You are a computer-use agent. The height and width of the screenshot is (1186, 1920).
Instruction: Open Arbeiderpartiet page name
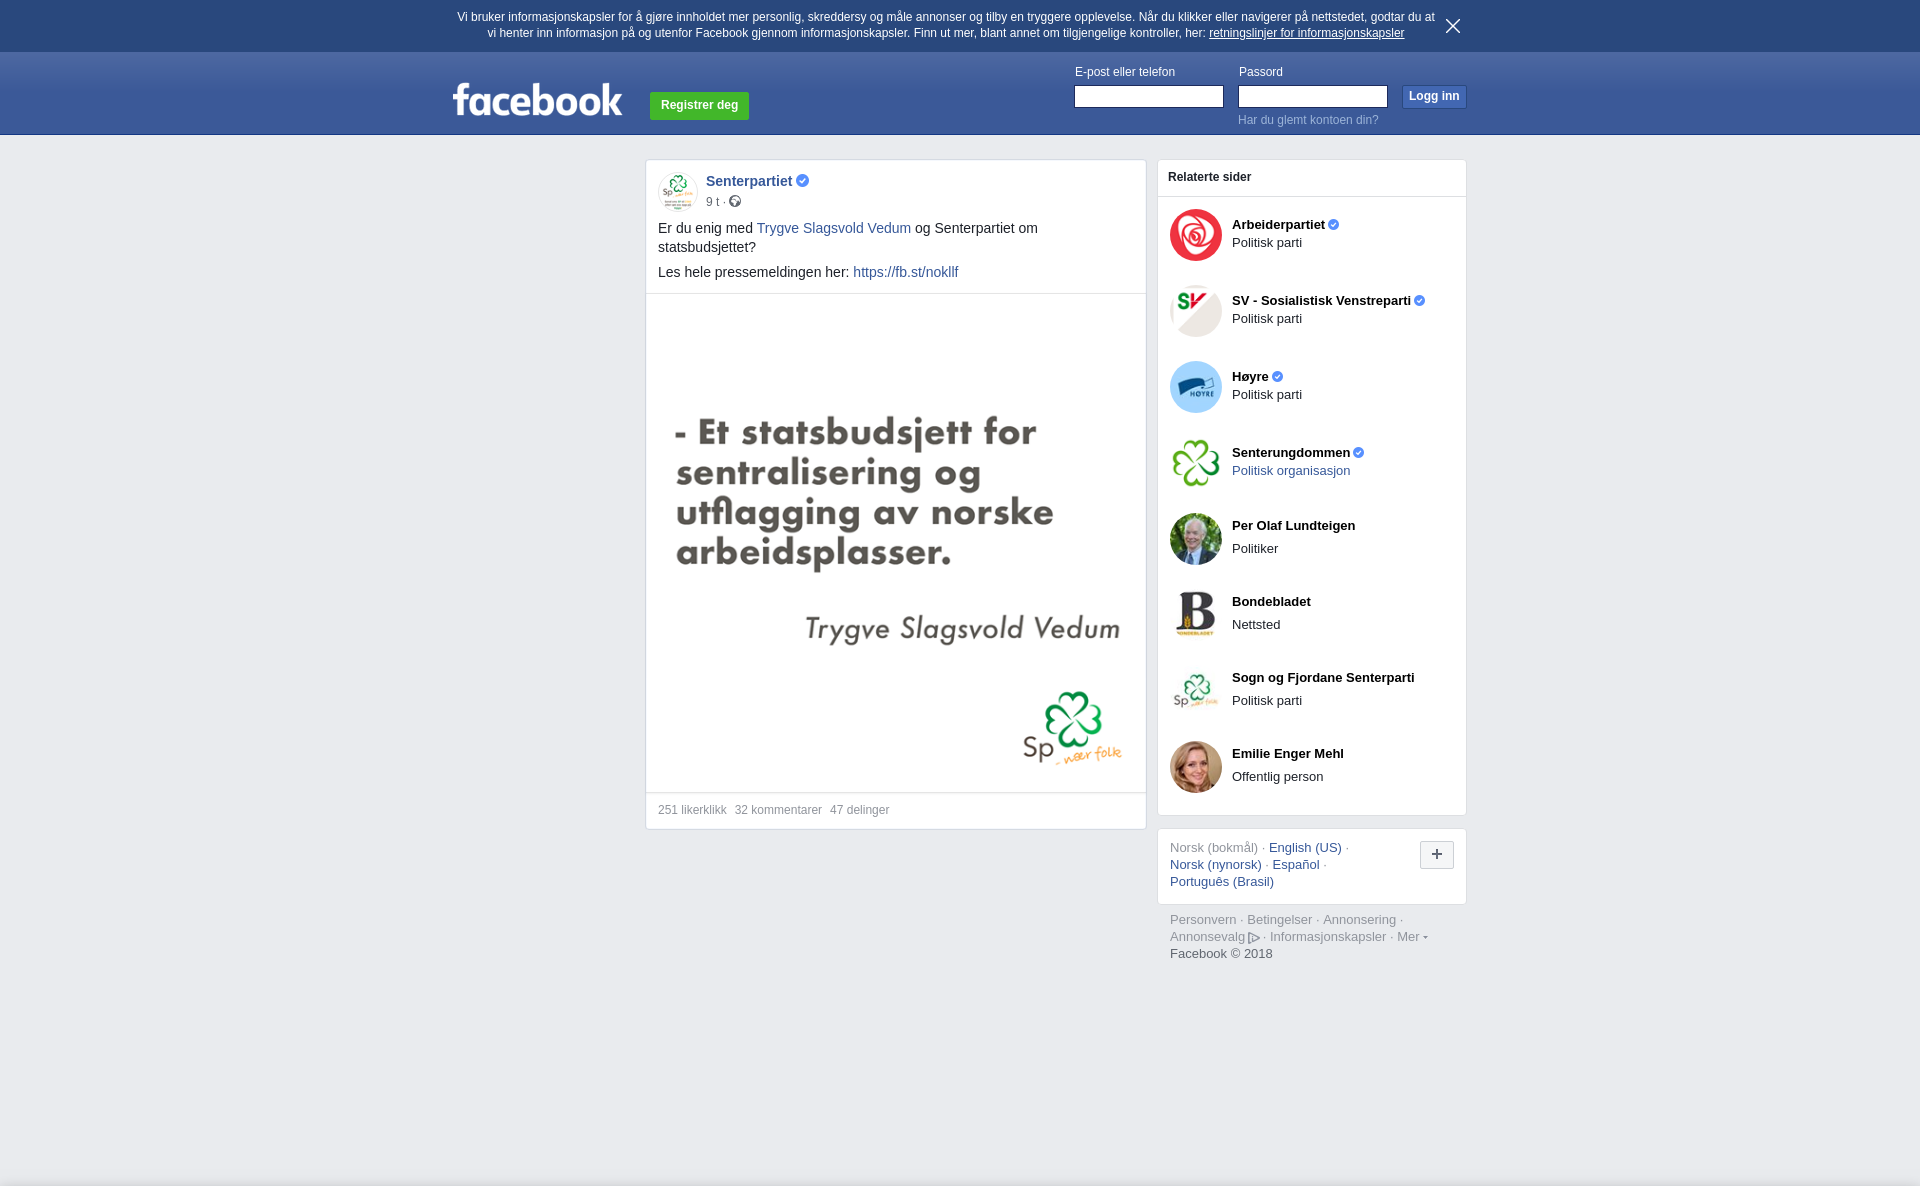pyautogui.click(x=1278, y=225)
